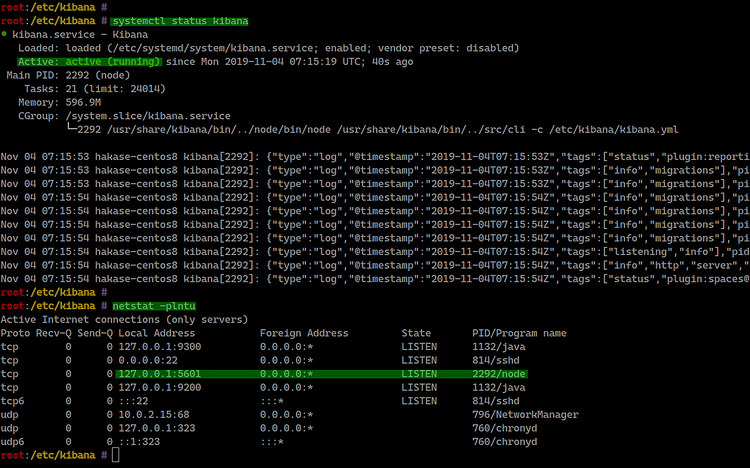Click the State column header
Screen dimensions: 750x468
[417, 333]
